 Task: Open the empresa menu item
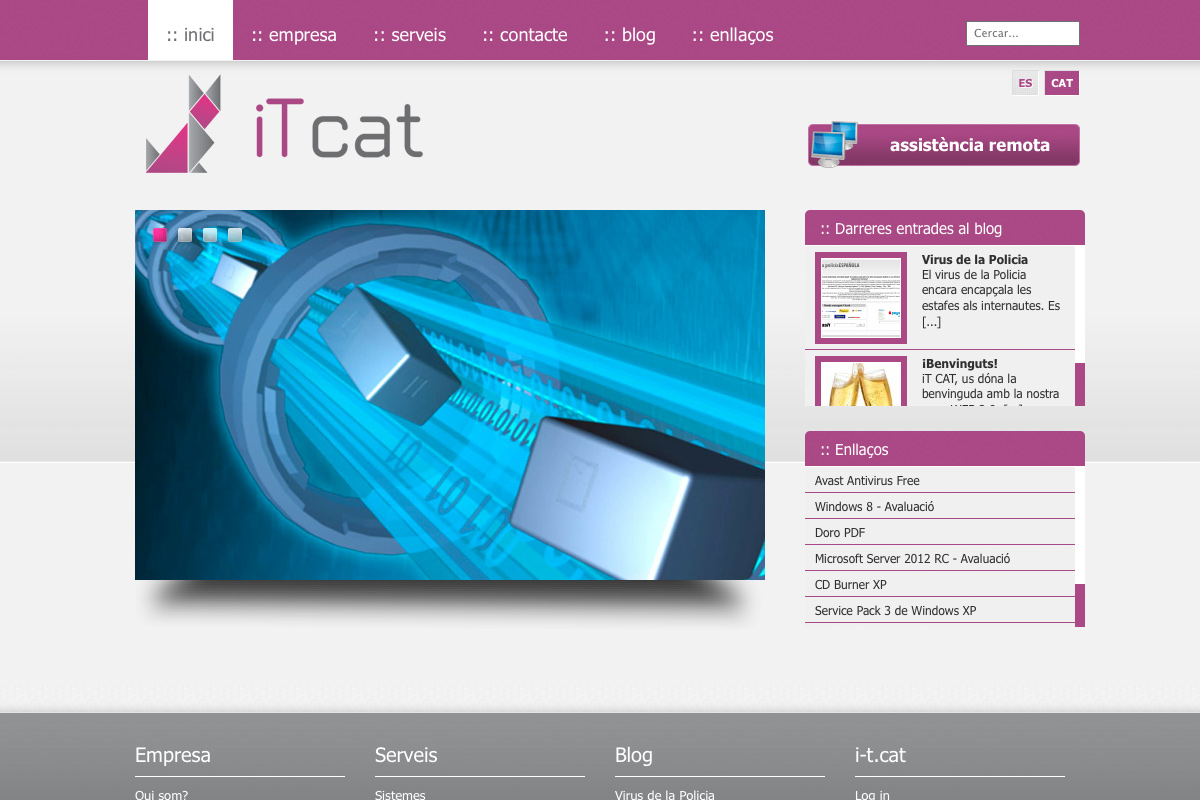(x=294, y=35)
